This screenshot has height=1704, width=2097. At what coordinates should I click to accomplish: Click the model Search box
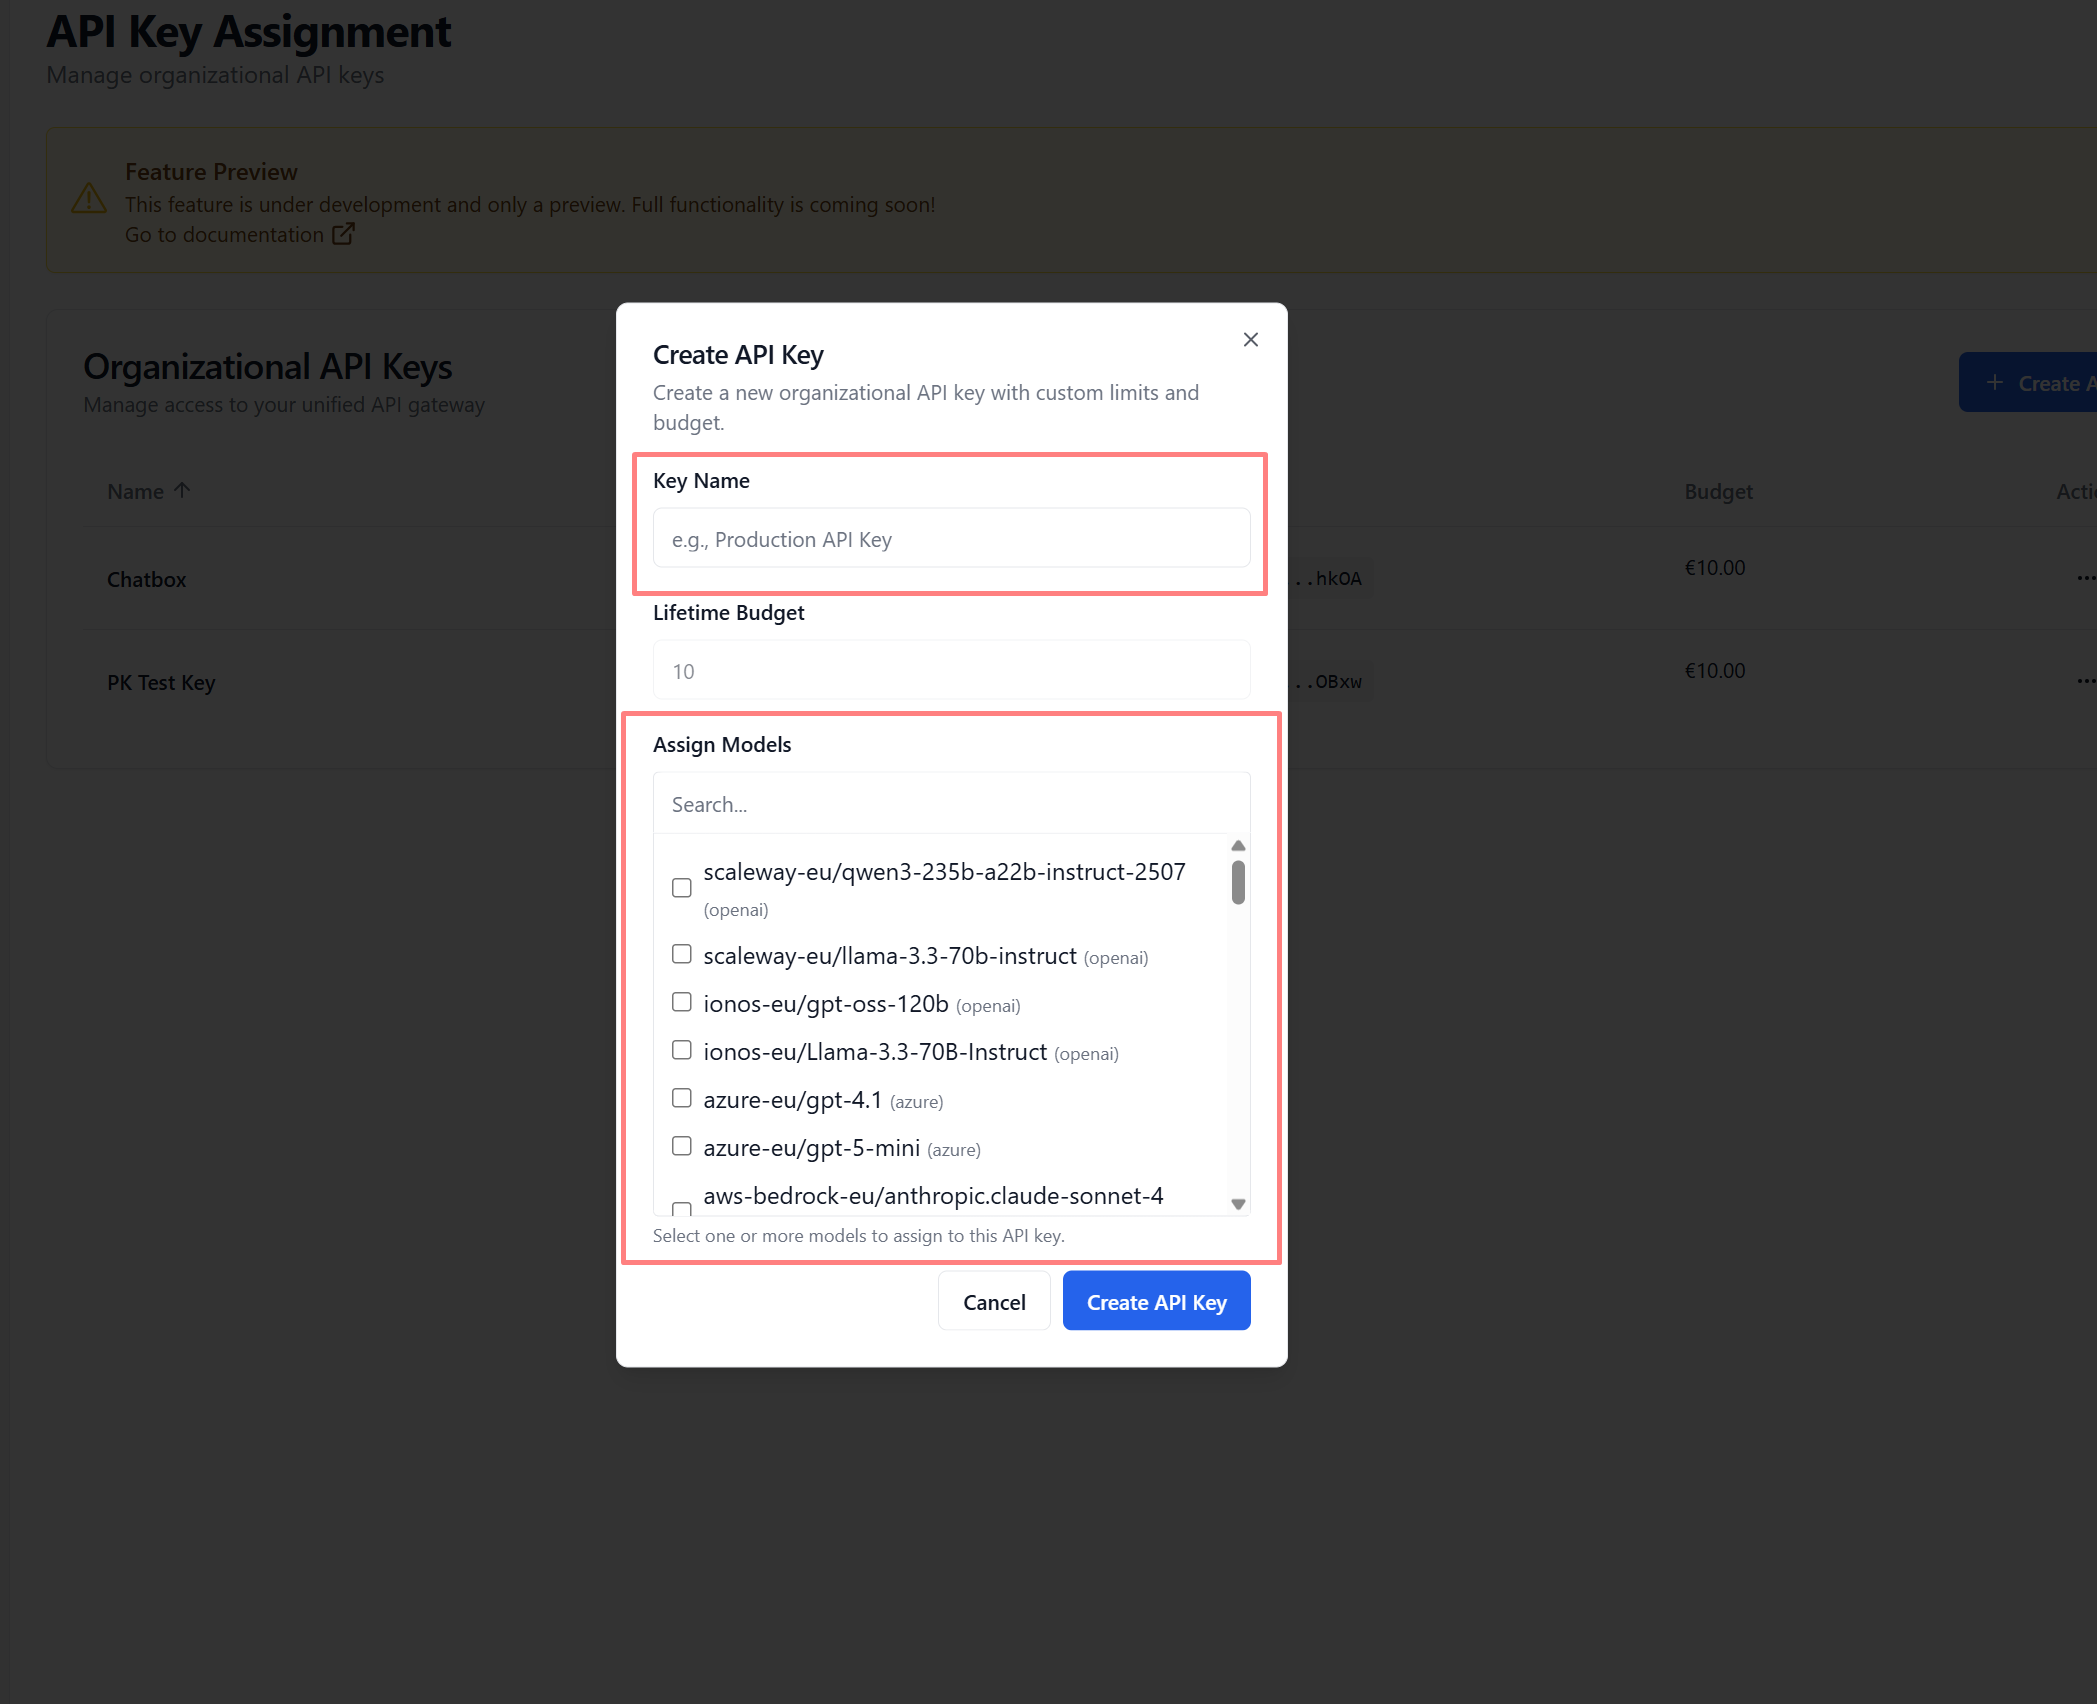950,803
